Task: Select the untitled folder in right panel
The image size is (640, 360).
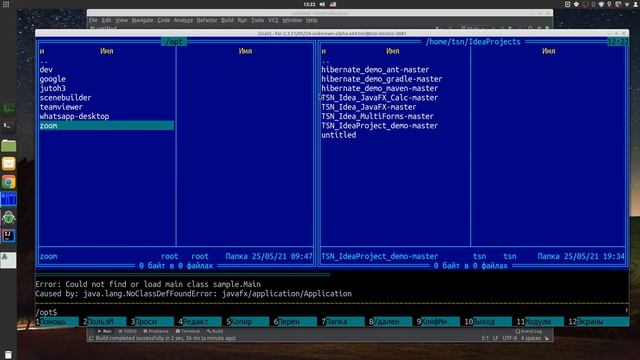Action: [339, 135]
